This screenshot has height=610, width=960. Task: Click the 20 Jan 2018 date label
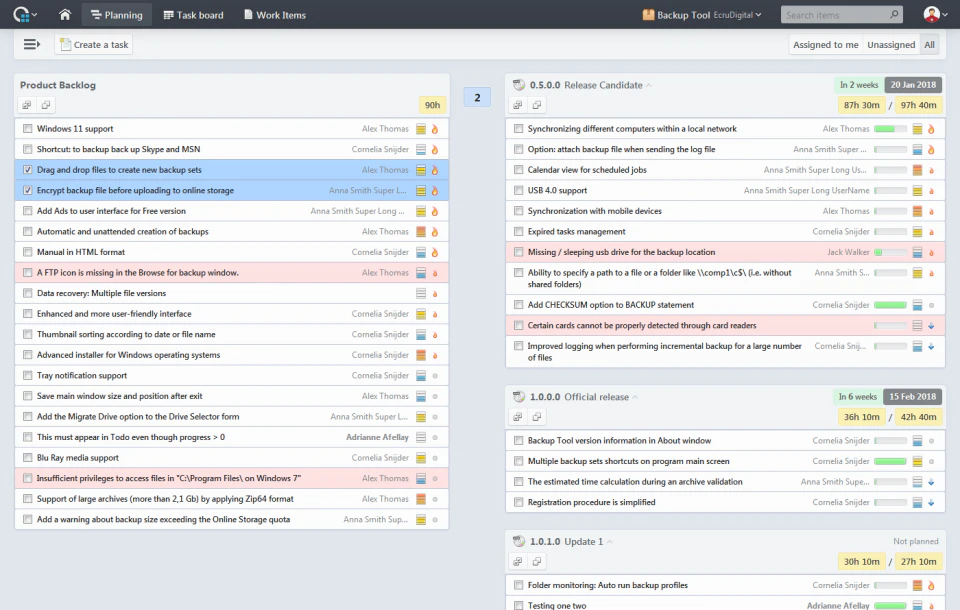[x=913, y=85]
